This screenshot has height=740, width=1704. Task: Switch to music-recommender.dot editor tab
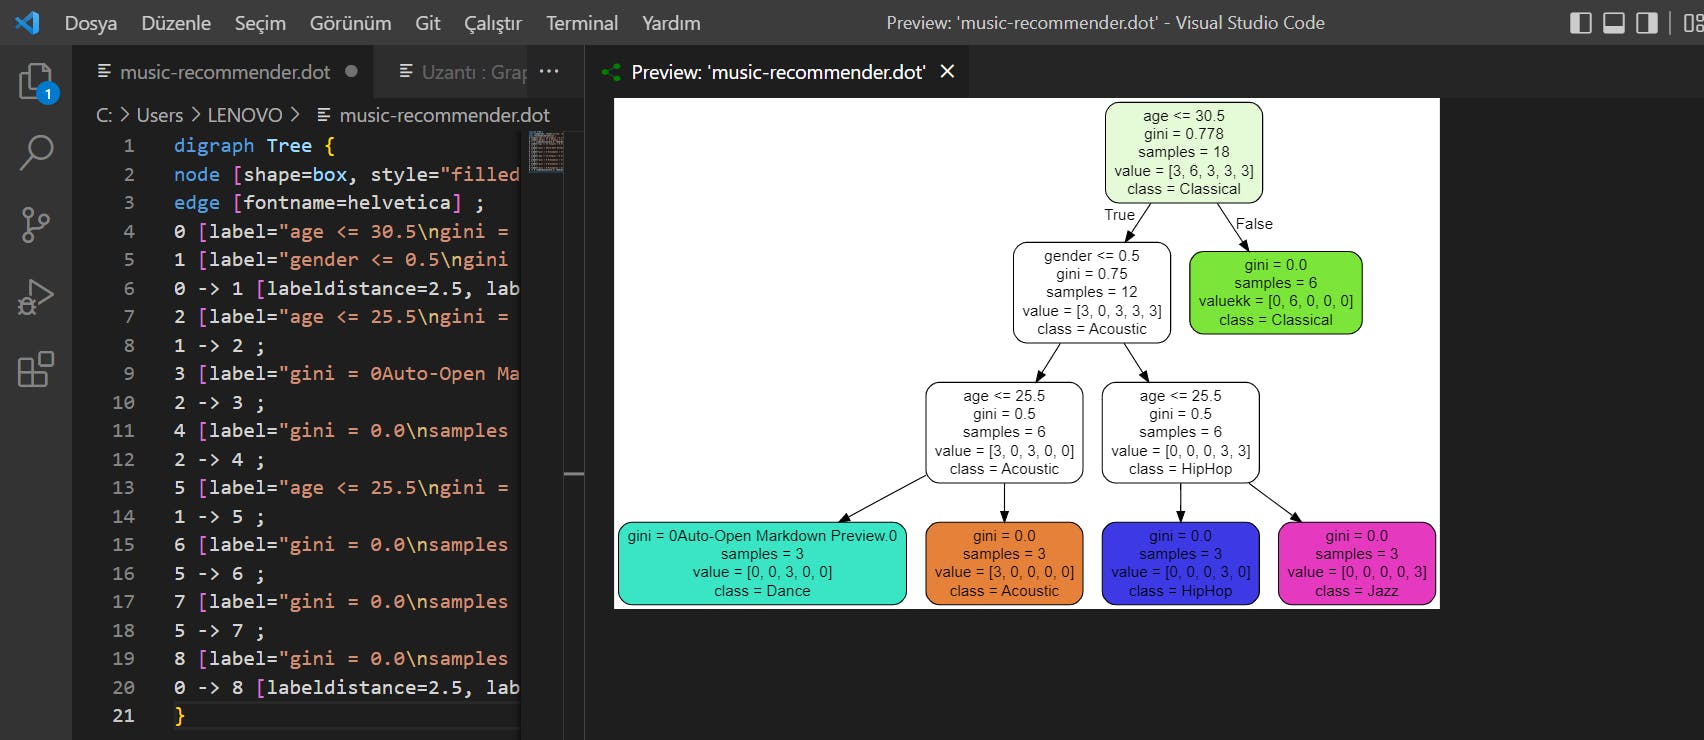click(224, 72)
